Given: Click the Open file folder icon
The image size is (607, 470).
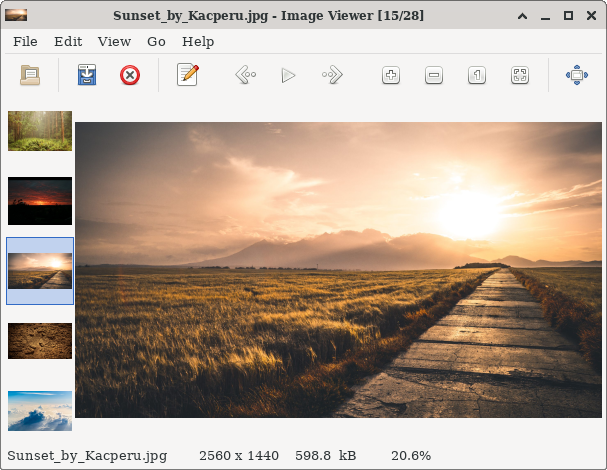Looking at the screenshot, I should point(30,75).
